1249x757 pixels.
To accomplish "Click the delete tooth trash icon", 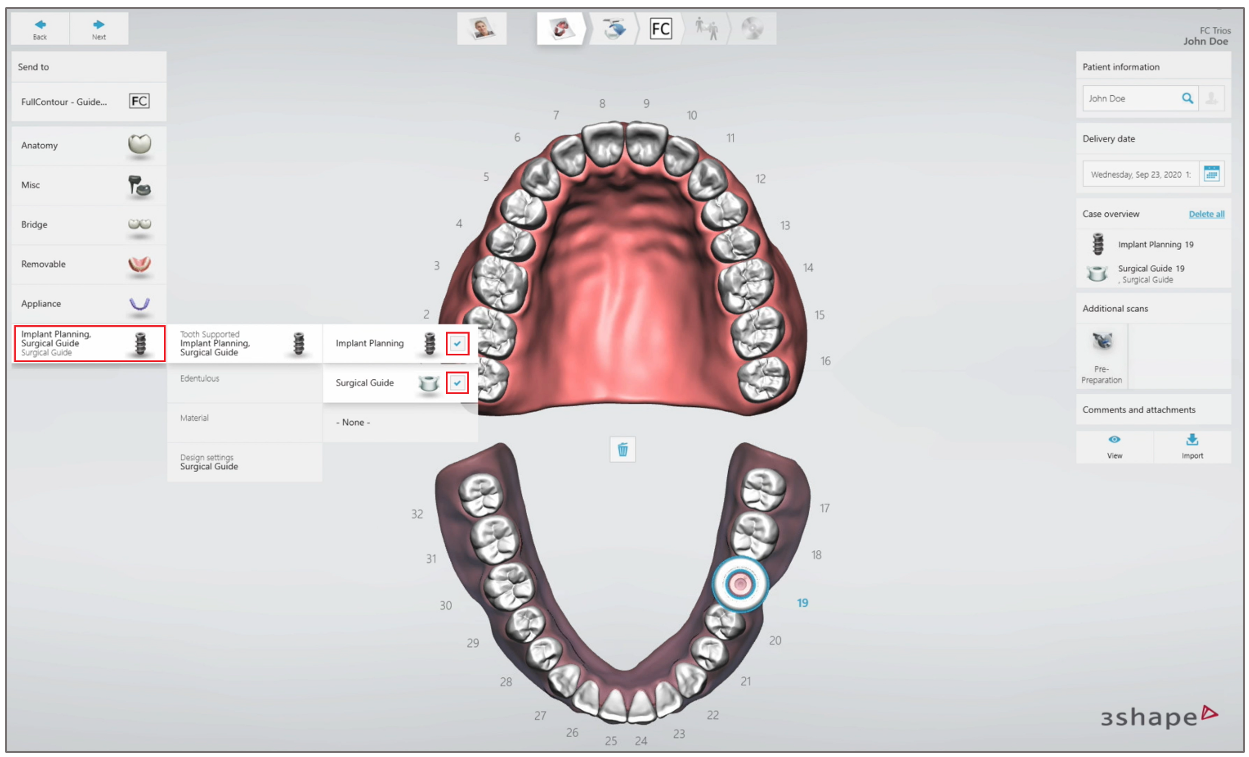I will pyautogui.click(x=622, y=449).
